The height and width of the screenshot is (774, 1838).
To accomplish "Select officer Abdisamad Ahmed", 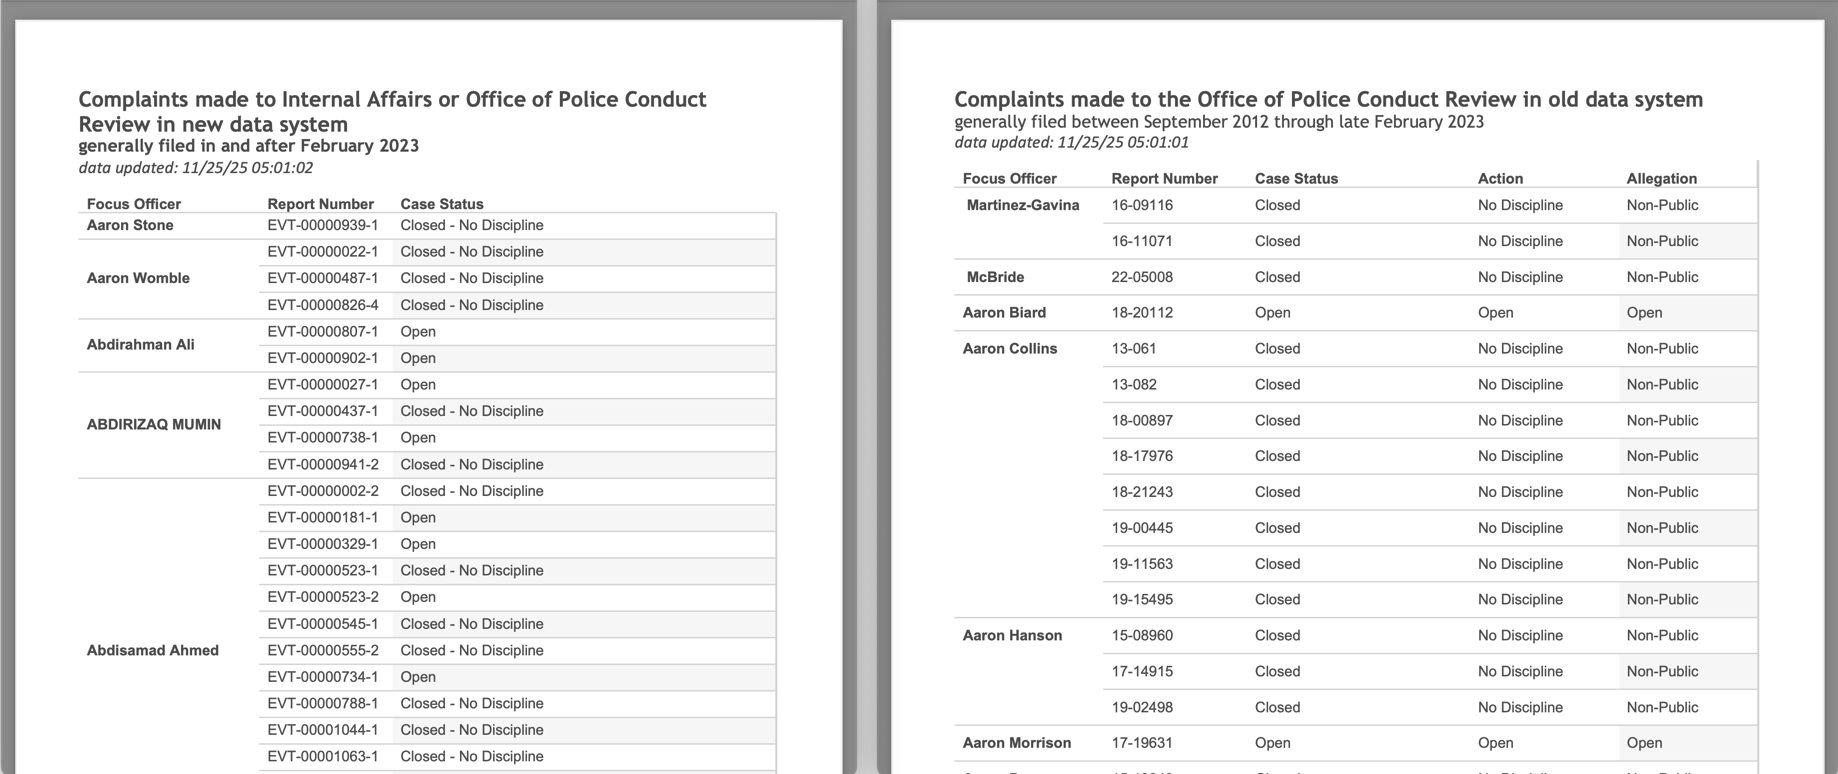I will (153, 651).
